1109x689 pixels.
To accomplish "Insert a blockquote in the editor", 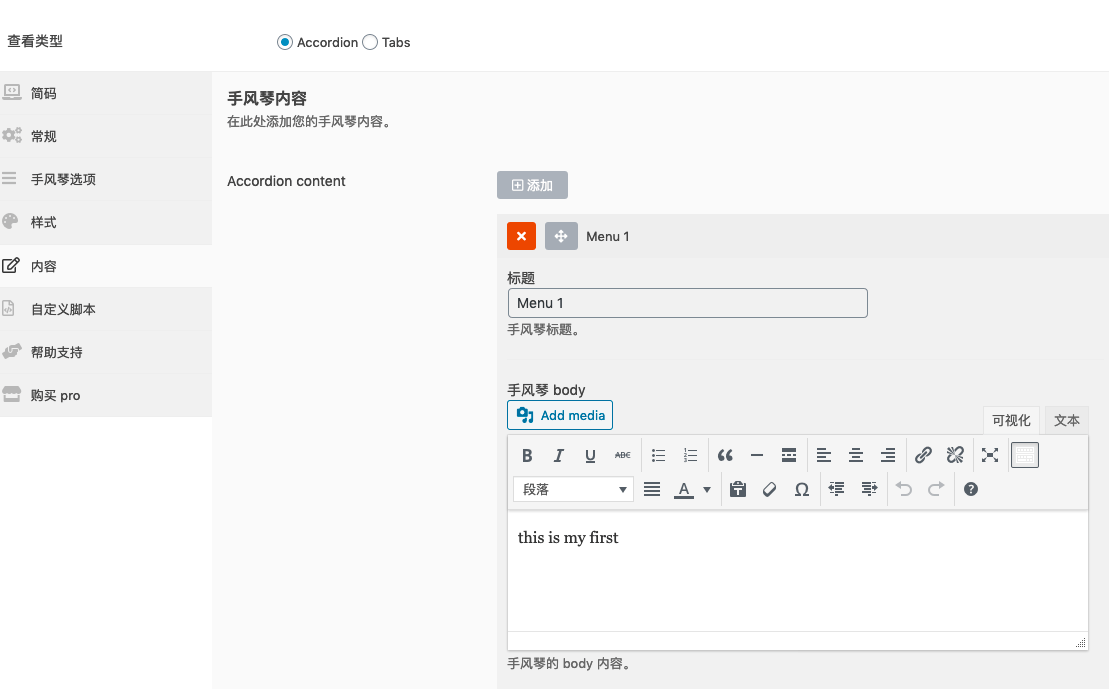I will point(725,456).
